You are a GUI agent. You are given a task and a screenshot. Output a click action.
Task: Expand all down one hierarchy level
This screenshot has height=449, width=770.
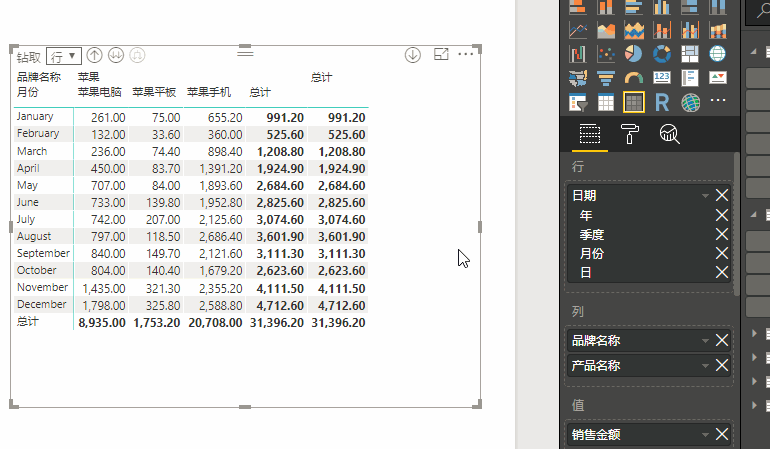click(137, 55)
